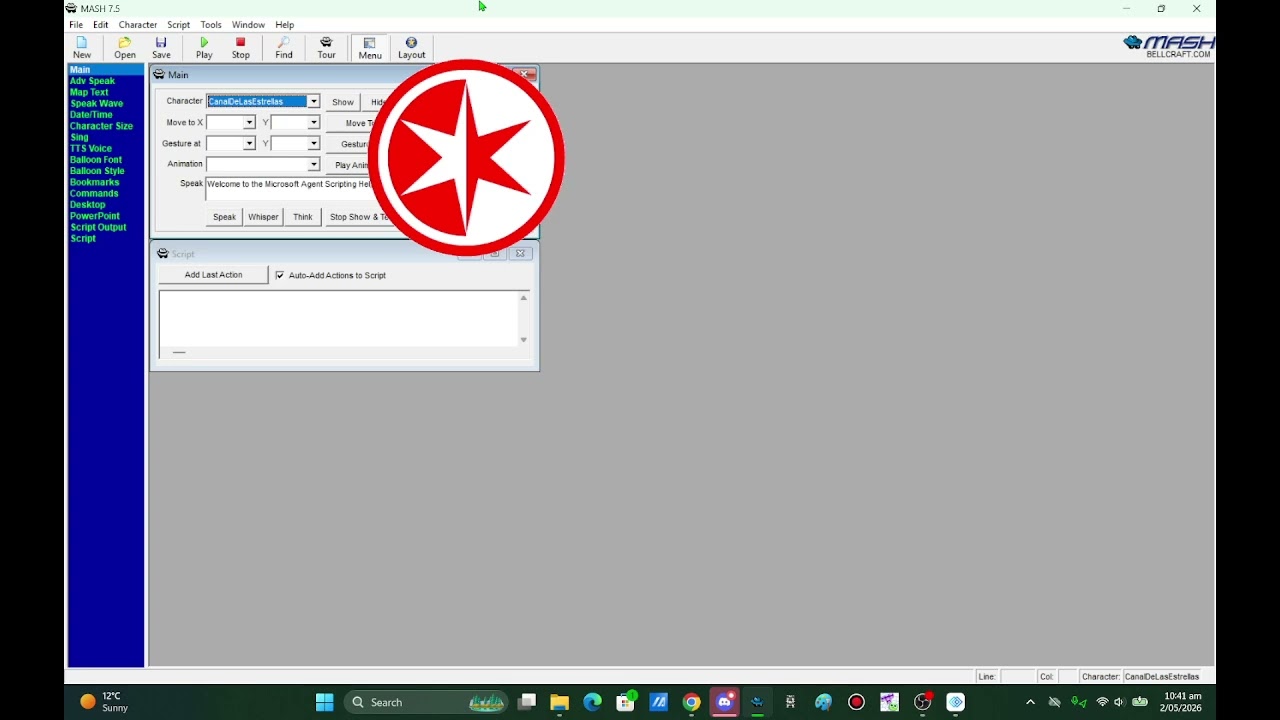Save the script via the Save icon
Screen dimensions: 1280x720
(x=161, y=48)
